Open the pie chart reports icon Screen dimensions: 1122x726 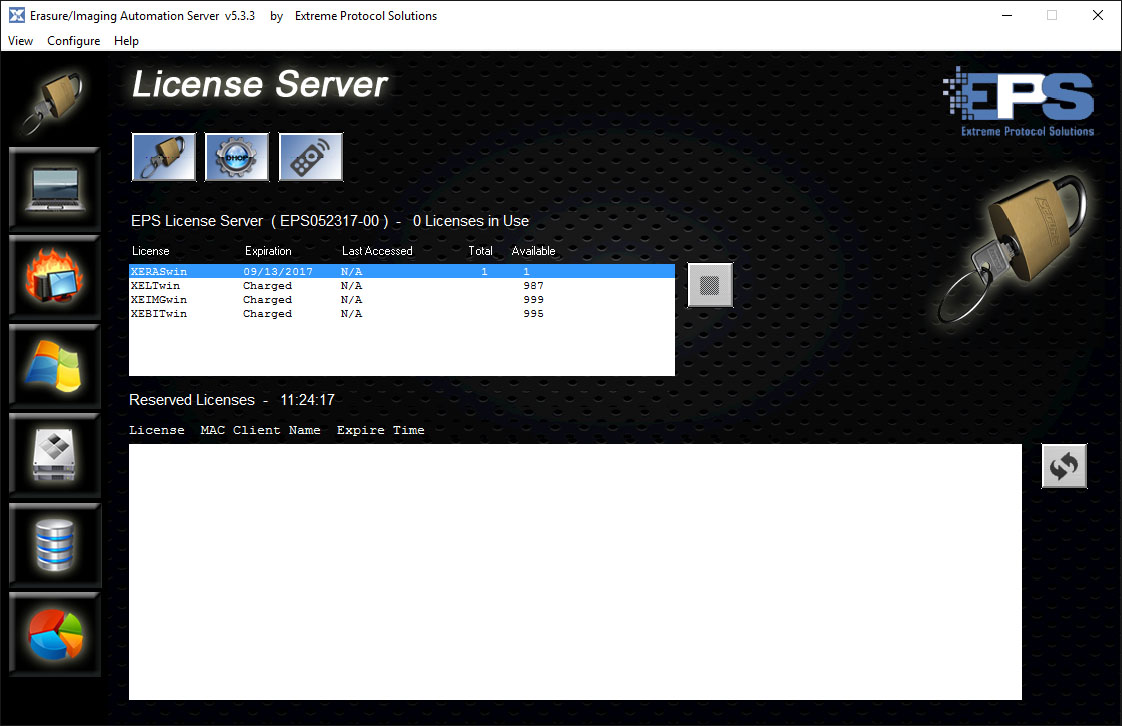click(55, 634)
